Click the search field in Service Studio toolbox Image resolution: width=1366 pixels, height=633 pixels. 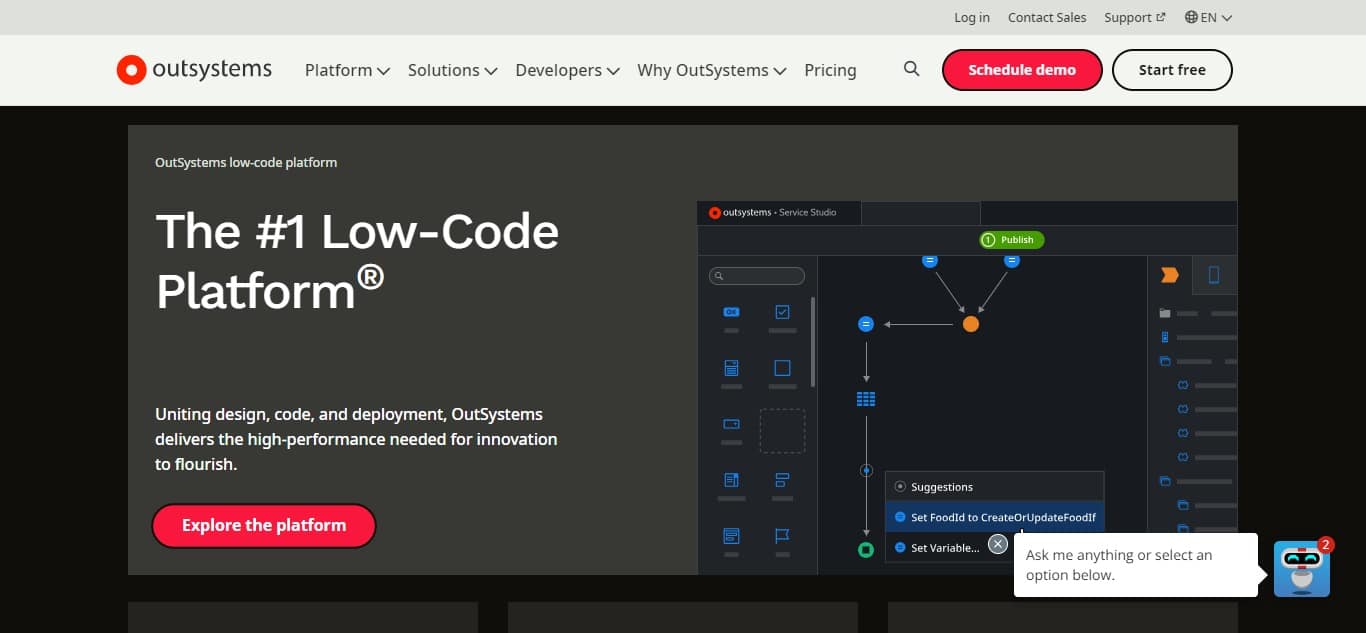[x=756, y=275]
